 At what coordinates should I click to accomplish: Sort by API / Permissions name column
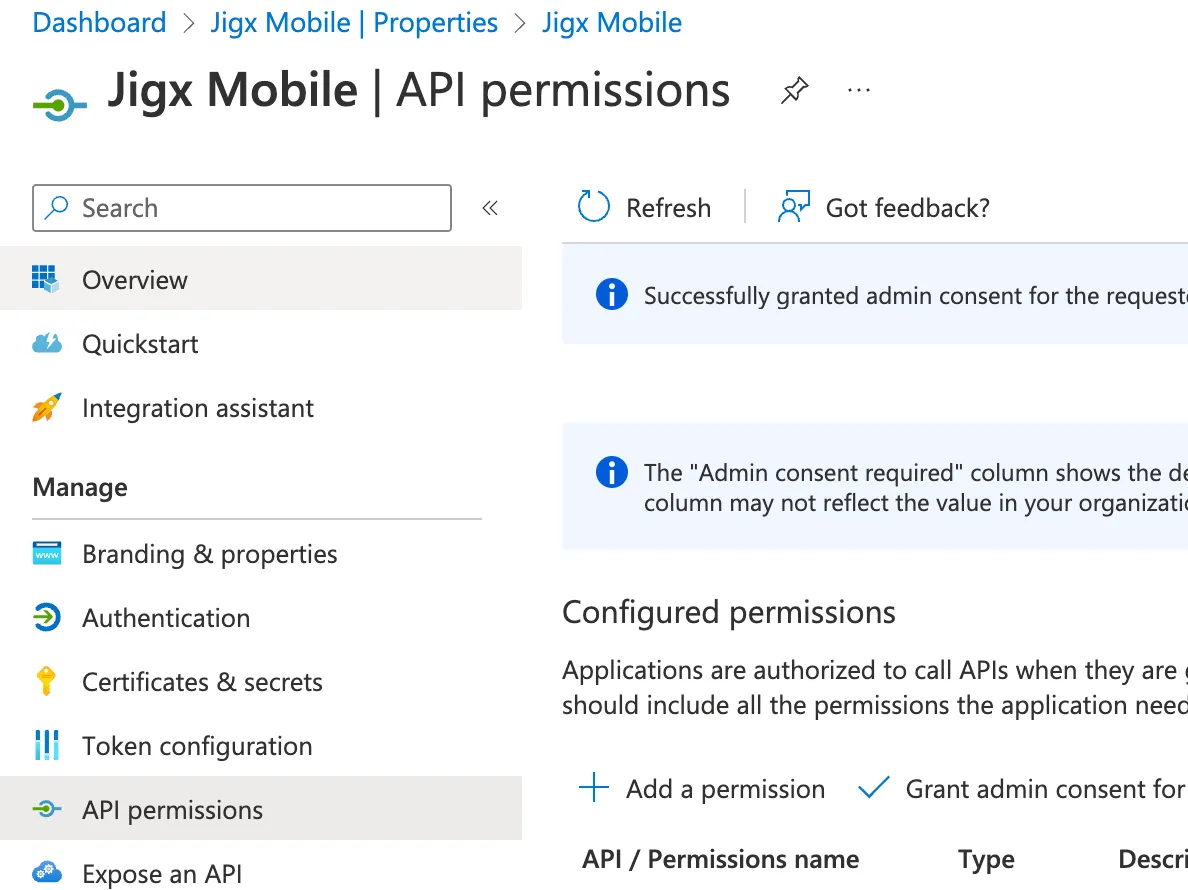tap(721, 859)
